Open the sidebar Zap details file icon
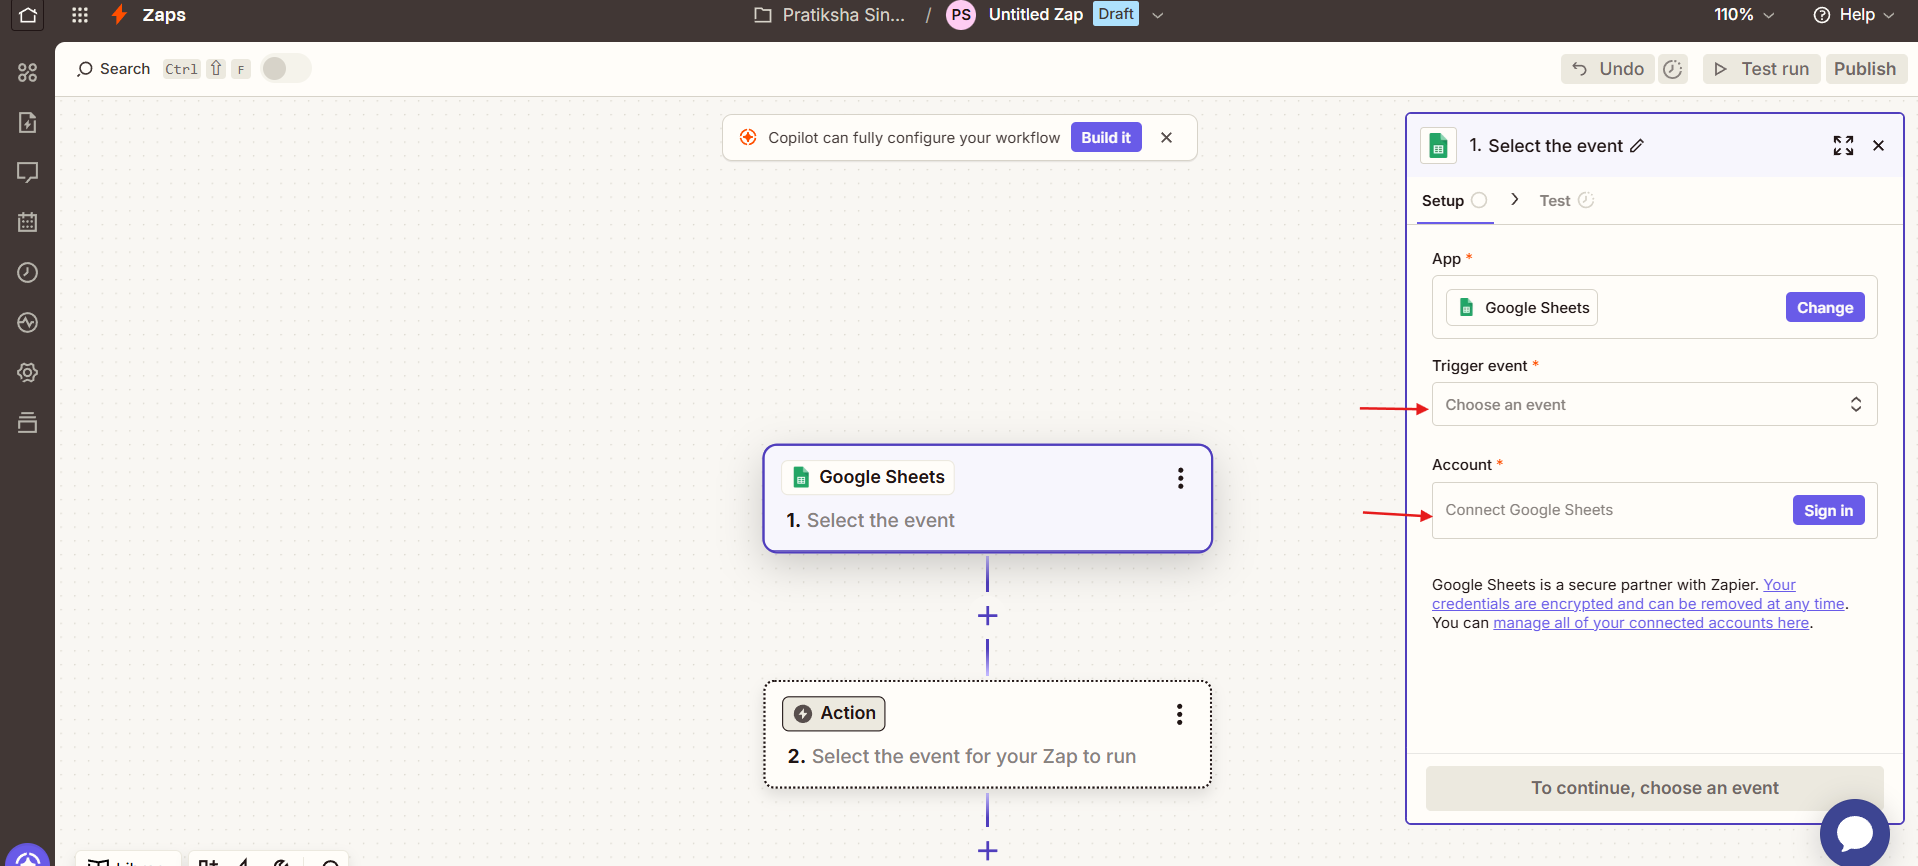The width and height of the screenshot is (1918, 866). click(x=28, y=122)
